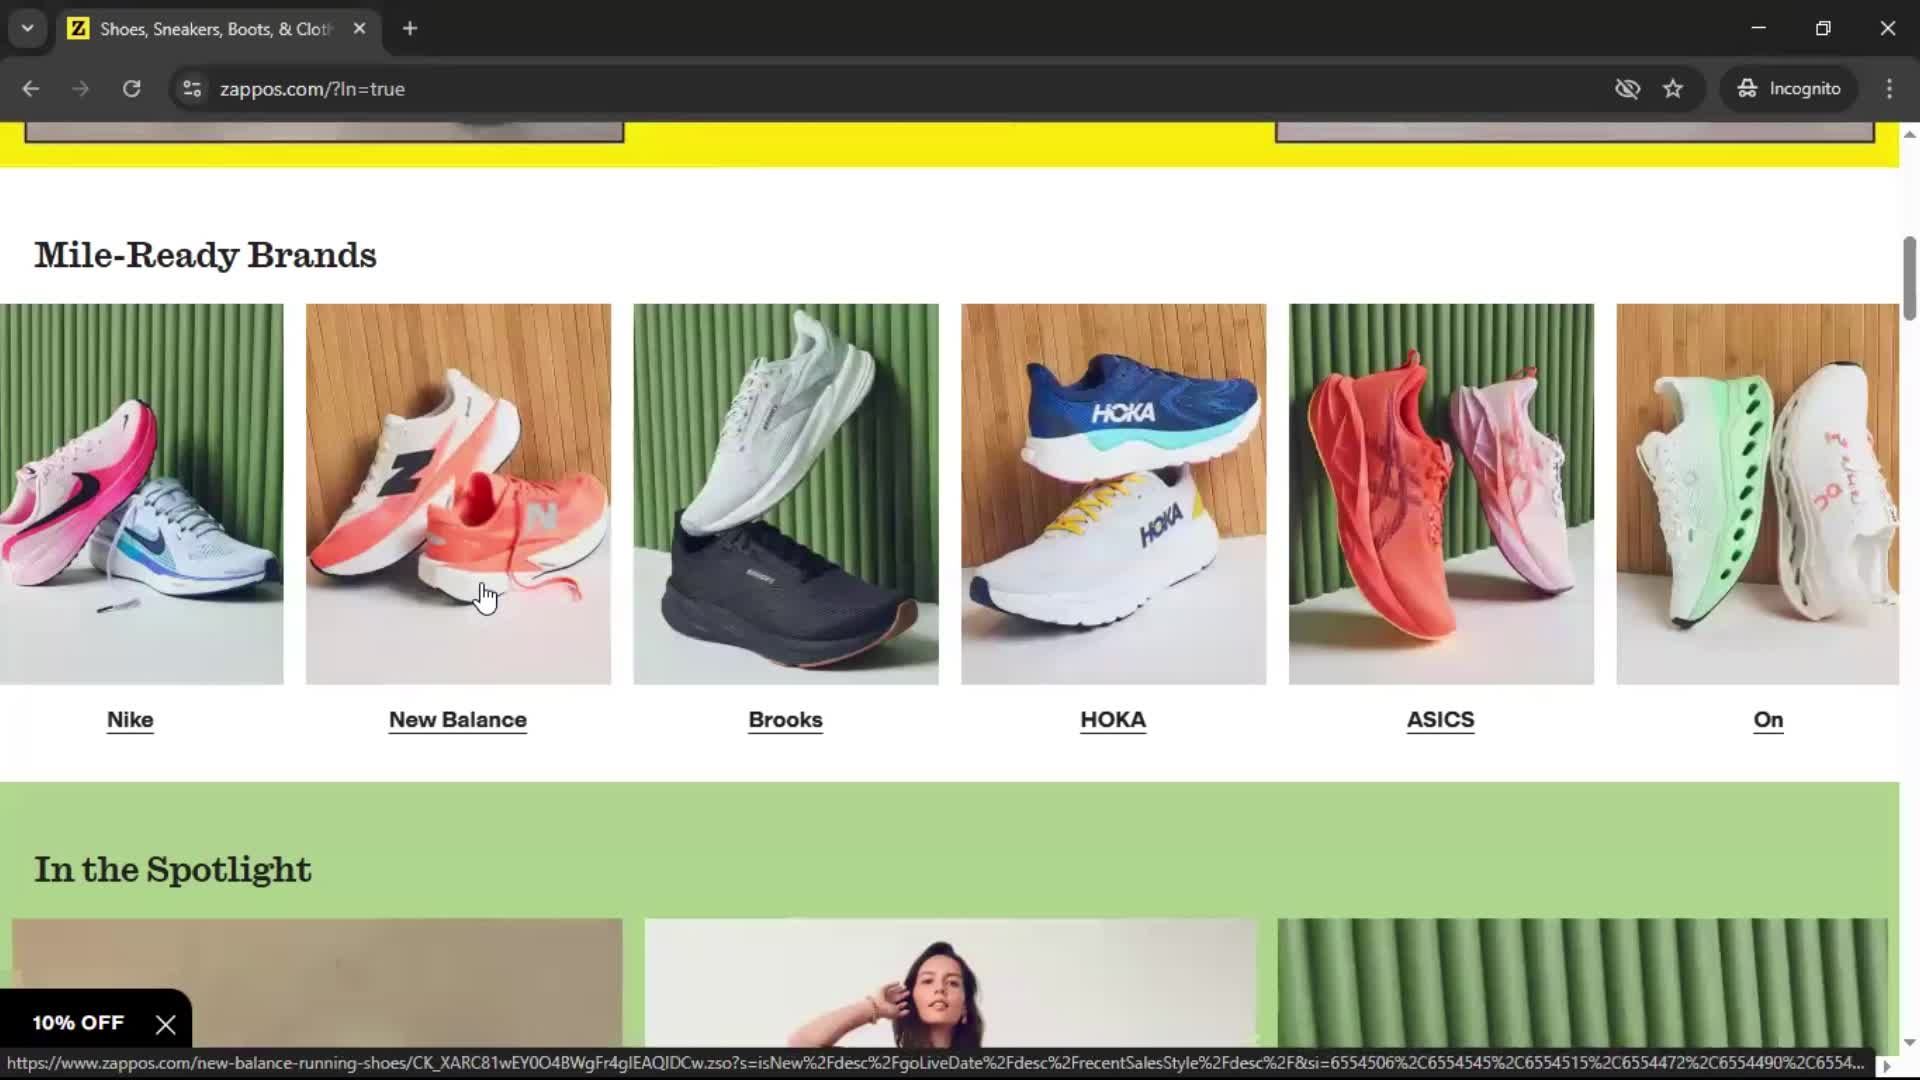Click the scrollbar up arrow
Image resolution: width=1920 pixels, height=1080 pixels.
pos(1909,133)
